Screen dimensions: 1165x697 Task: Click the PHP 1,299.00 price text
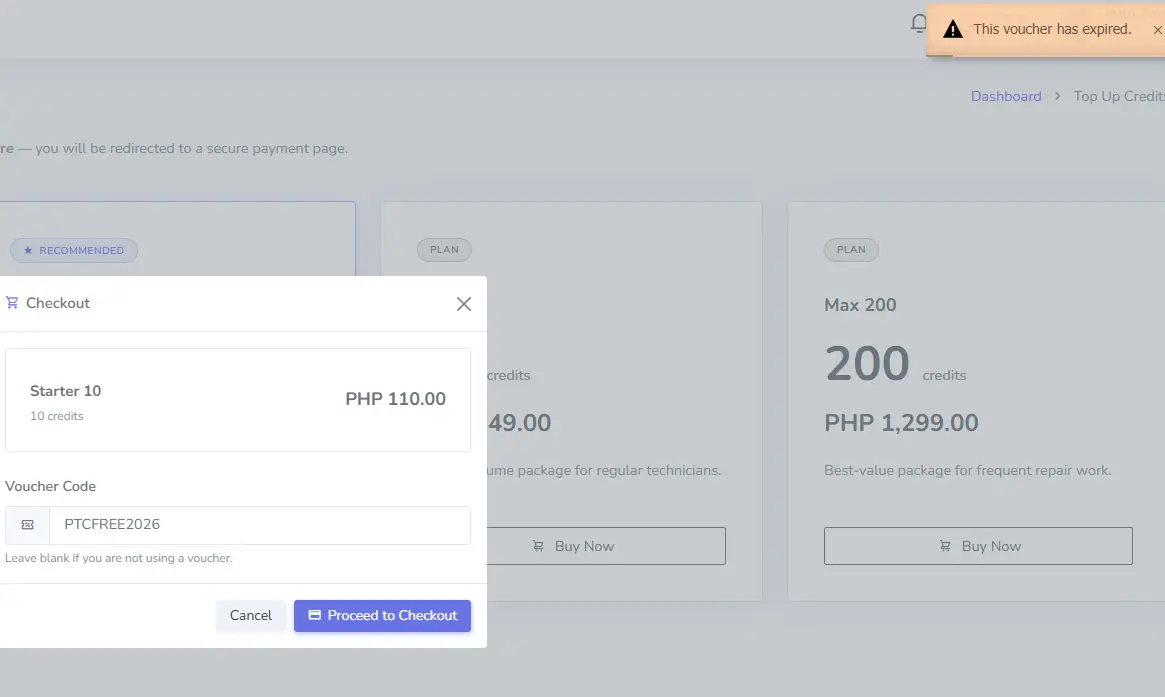(901, 423)
